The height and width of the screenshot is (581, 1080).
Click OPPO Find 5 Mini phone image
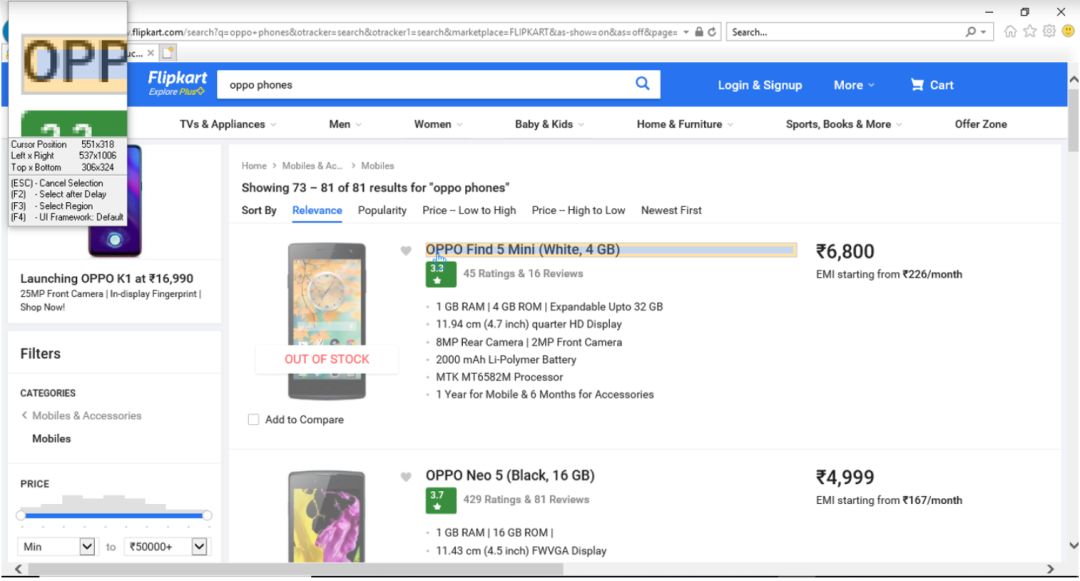tap(326, 321)
